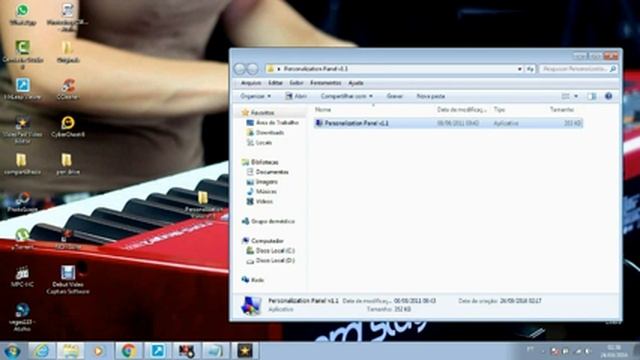Open the Windows Start menu
The image size is (640, 360).
(12, 351)
